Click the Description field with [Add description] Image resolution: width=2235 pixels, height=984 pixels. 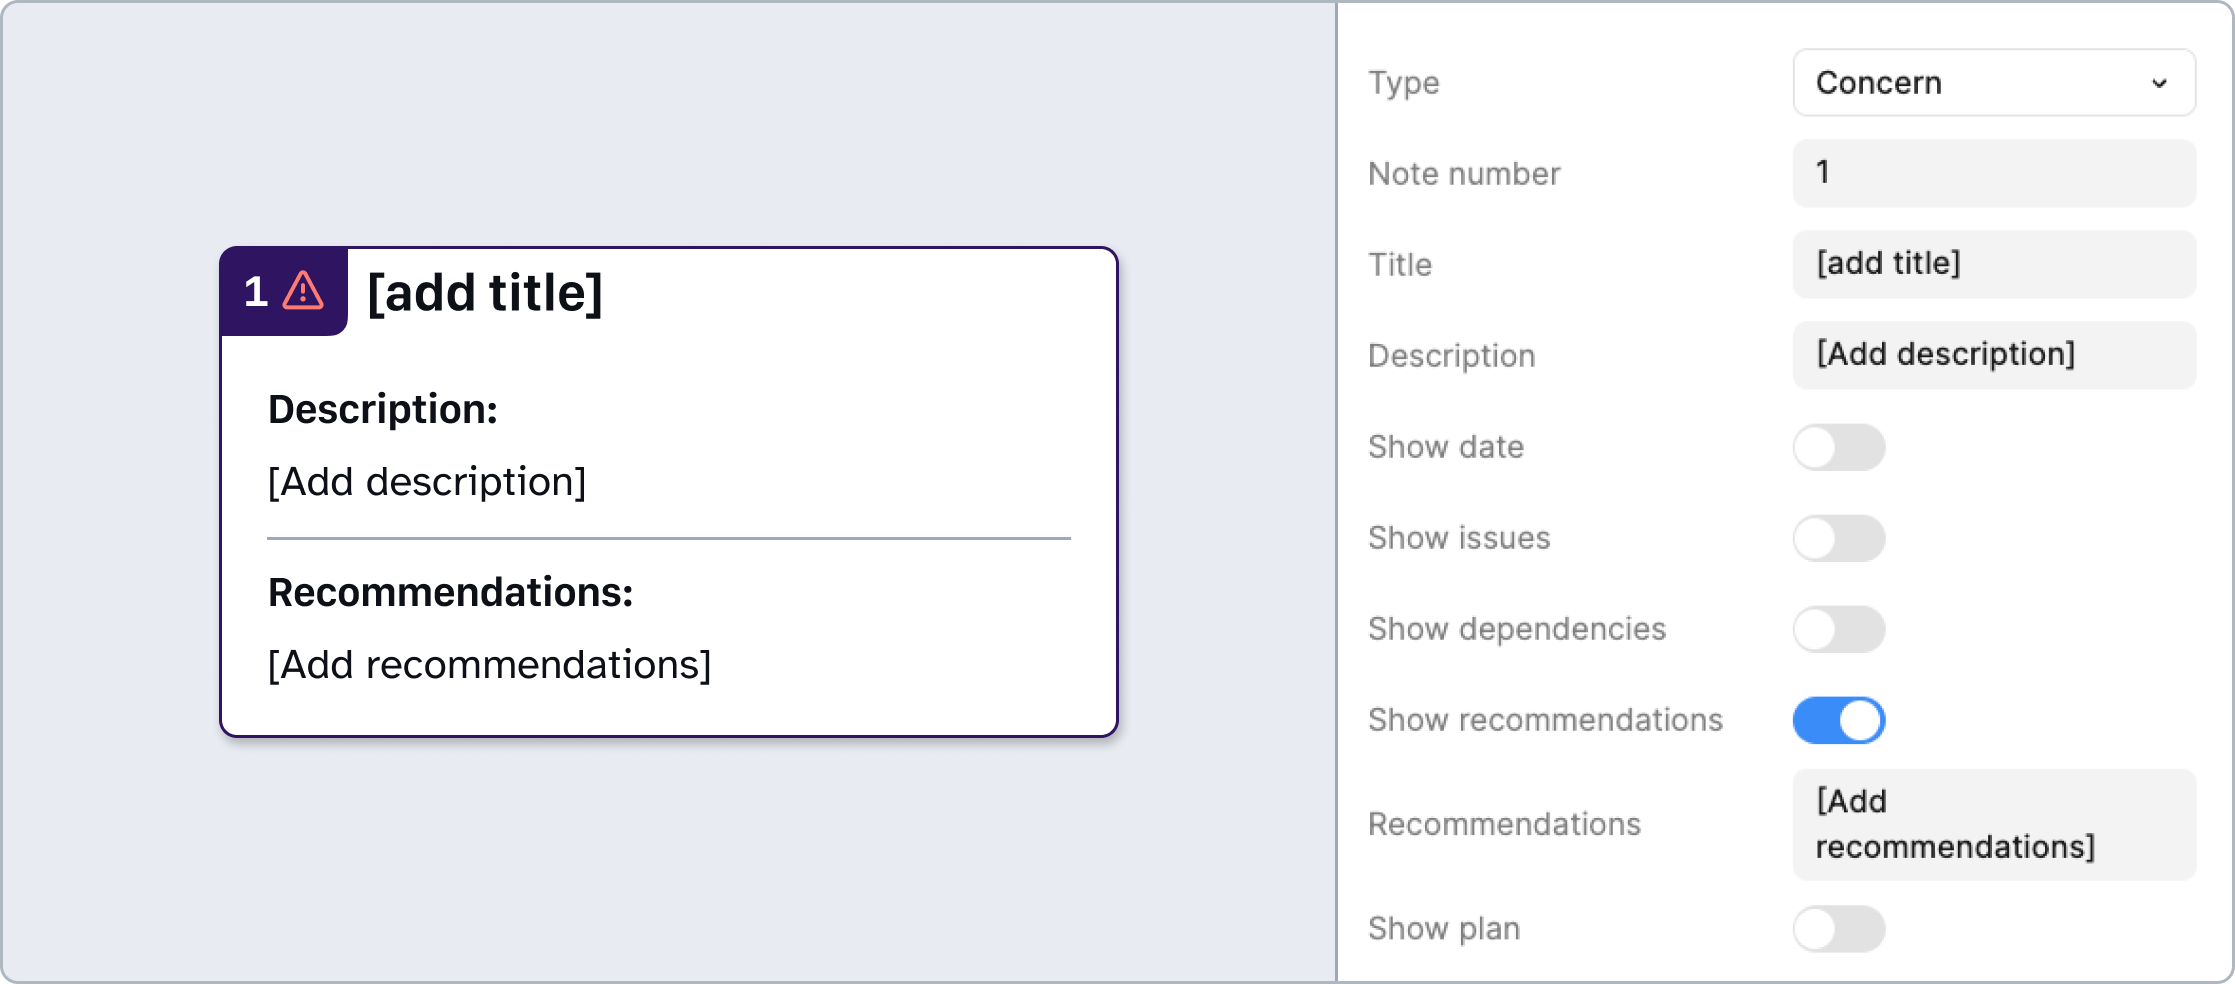click(x=1993, y=354)
